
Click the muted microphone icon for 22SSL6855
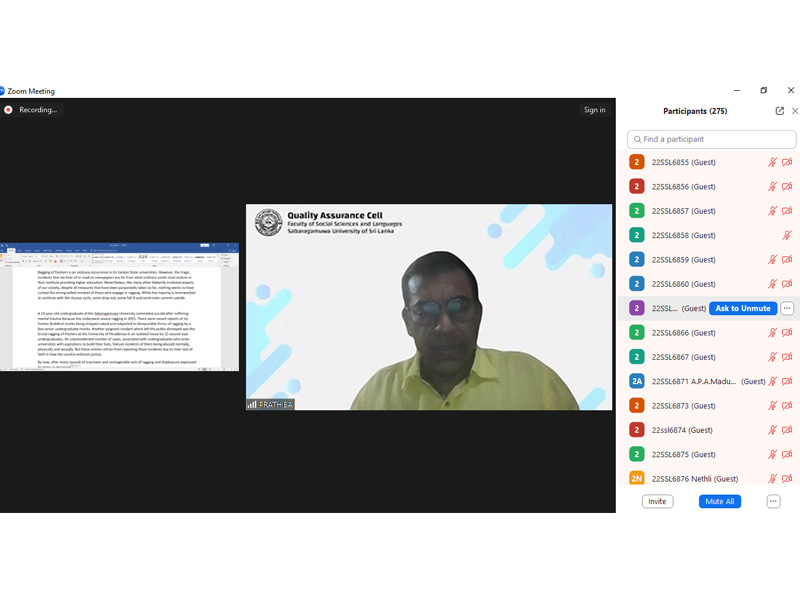pos(772,162)
